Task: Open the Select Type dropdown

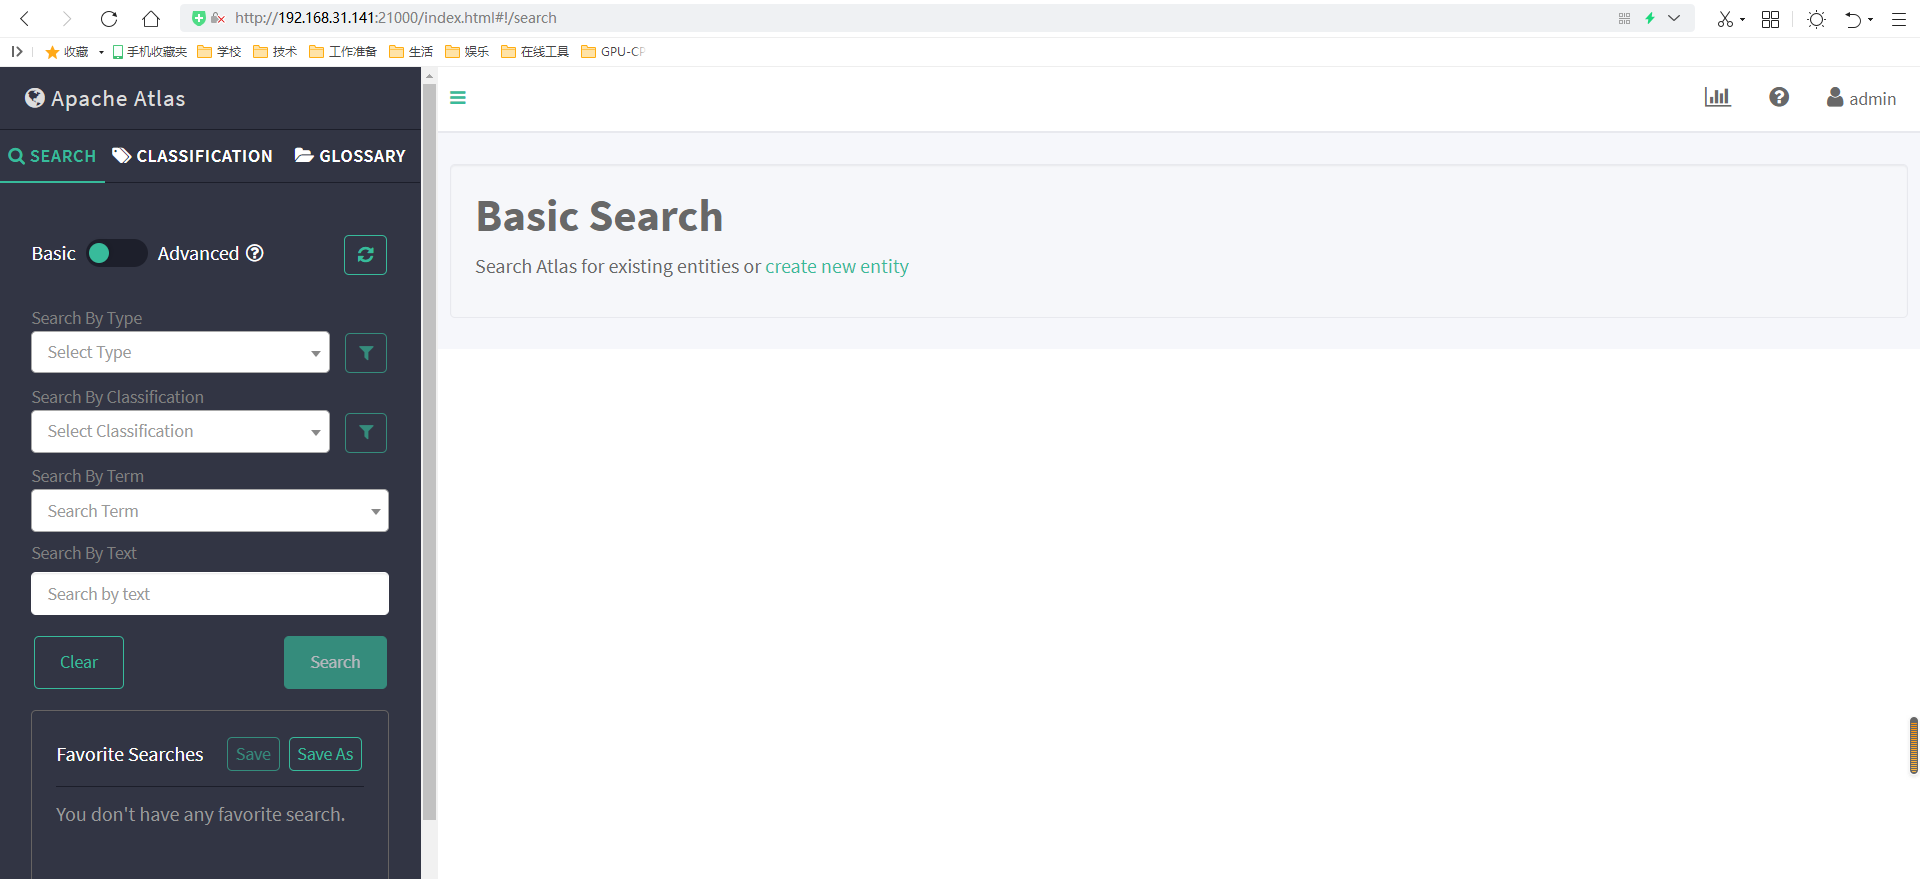Action: click(180, 352)
